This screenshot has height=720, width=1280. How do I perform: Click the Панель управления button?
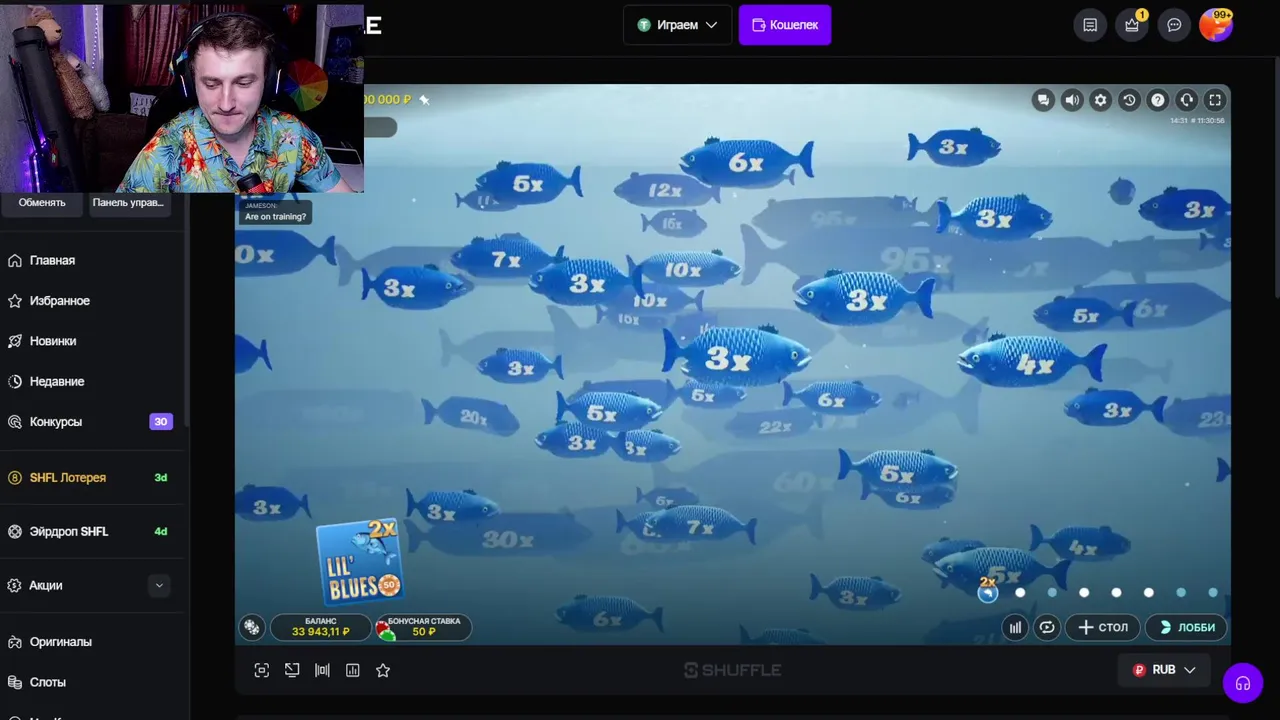[x=127, y=202]
